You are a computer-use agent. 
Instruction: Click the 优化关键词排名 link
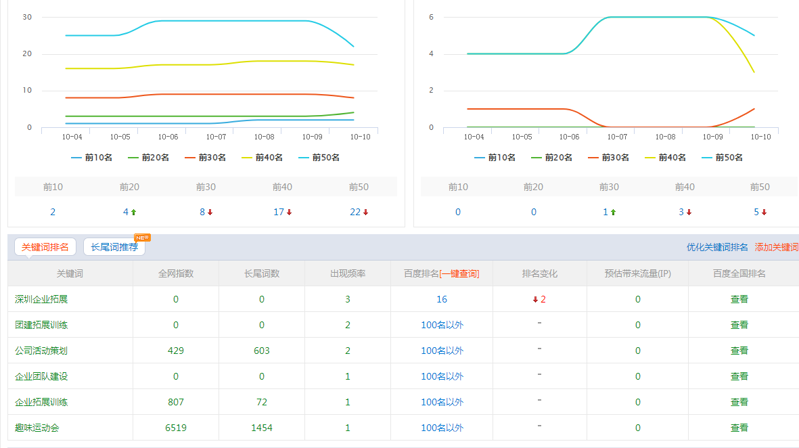[717, 247]
